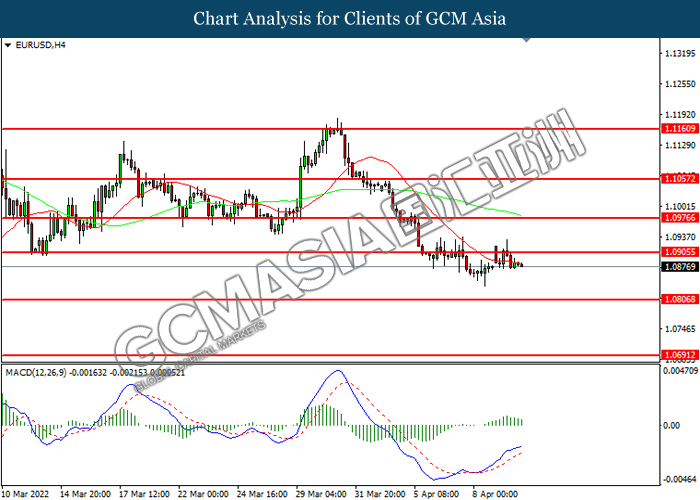
Task: Click the 24 Mar 16:00 time label
Action: (x=262, y=494)
